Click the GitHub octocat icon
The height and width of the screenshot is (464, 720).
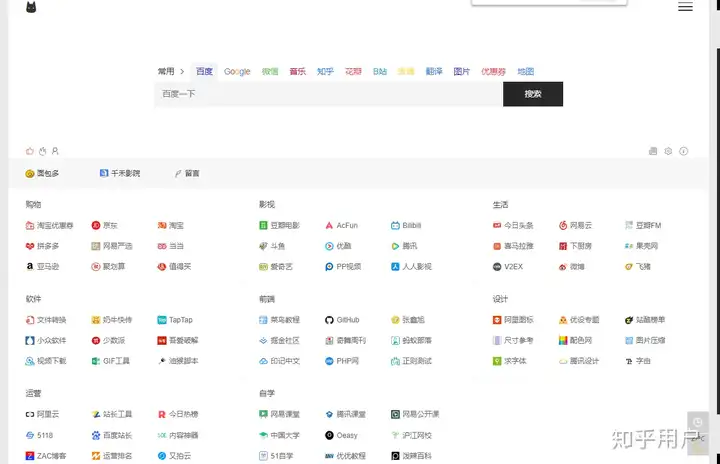click(x=329, y=320)
